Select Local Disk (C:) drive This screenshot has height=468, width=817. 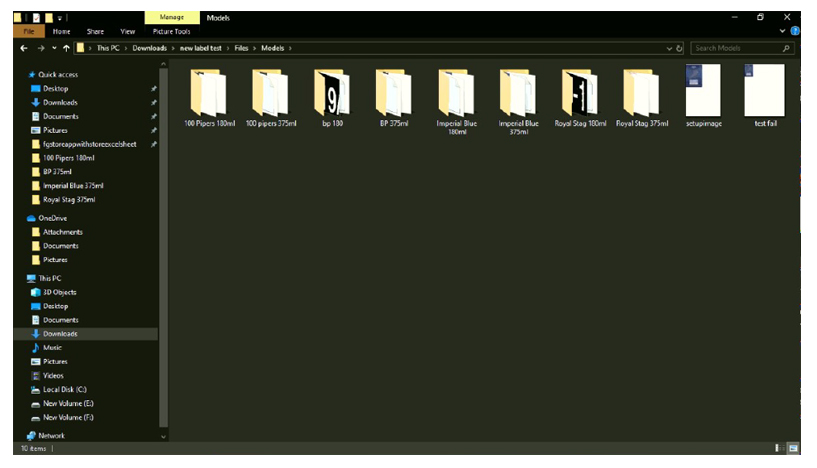[x=64, y=389]
